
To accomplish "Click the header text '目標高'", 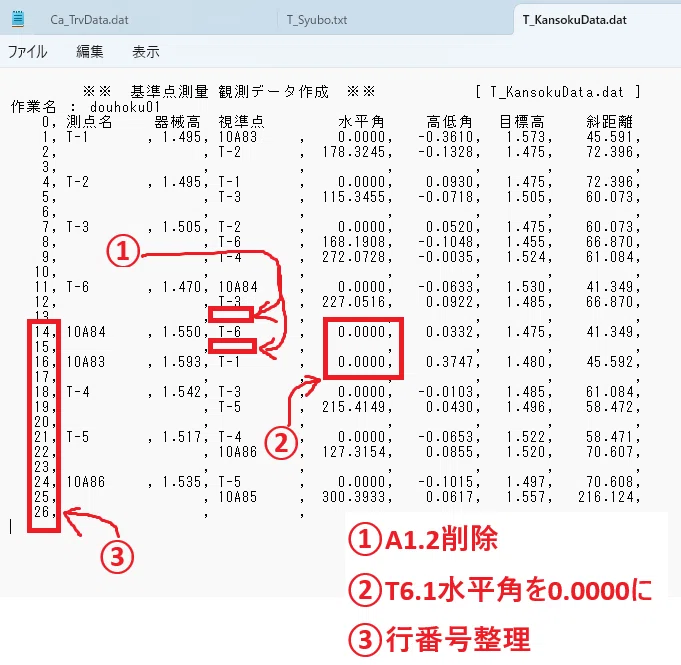I will (x=521, y=122).
